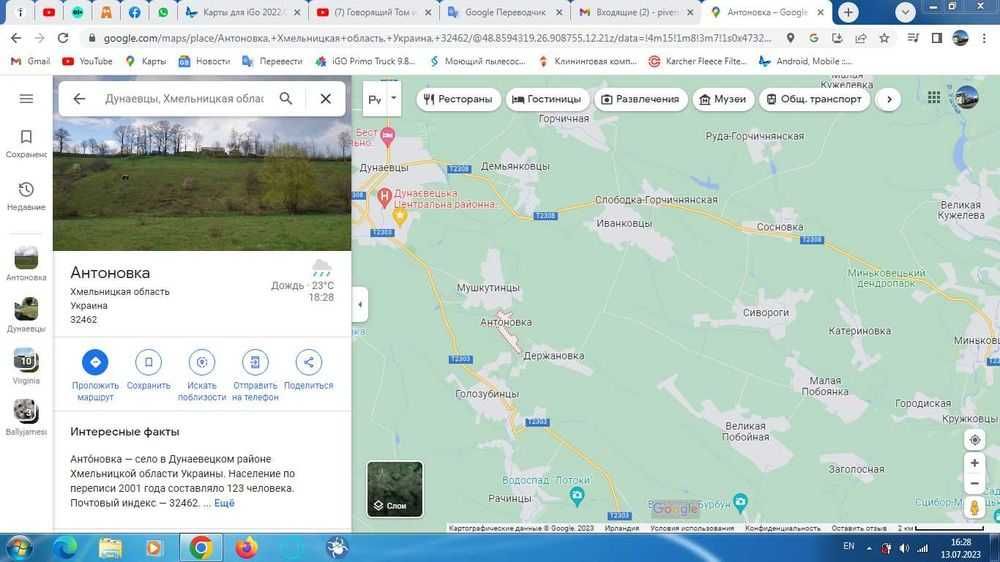Filter by Музеи chip
Screen dimensions: 1000x562
coord(723,99)
